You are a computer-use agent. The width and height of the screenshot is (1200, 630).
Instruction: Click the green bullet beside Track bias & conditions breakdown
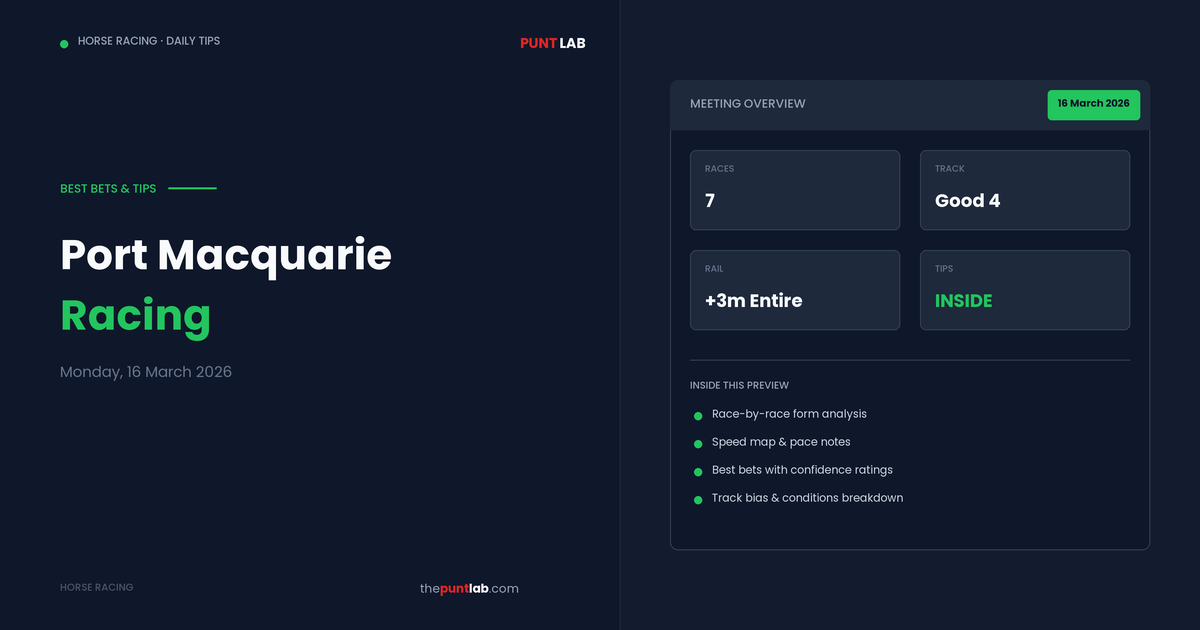[x=698, y=500]
